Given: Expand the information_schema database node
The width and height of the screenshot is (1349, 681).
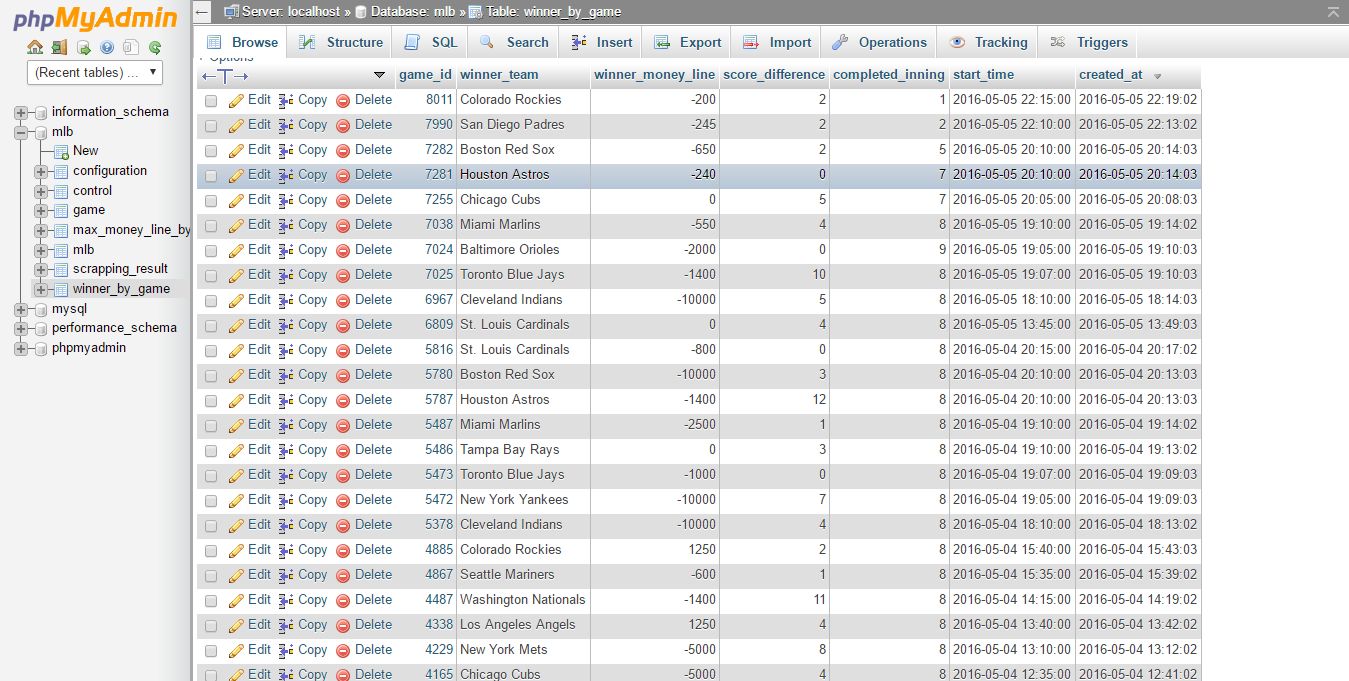Looking at the screenshot, I should pos(21,112).
